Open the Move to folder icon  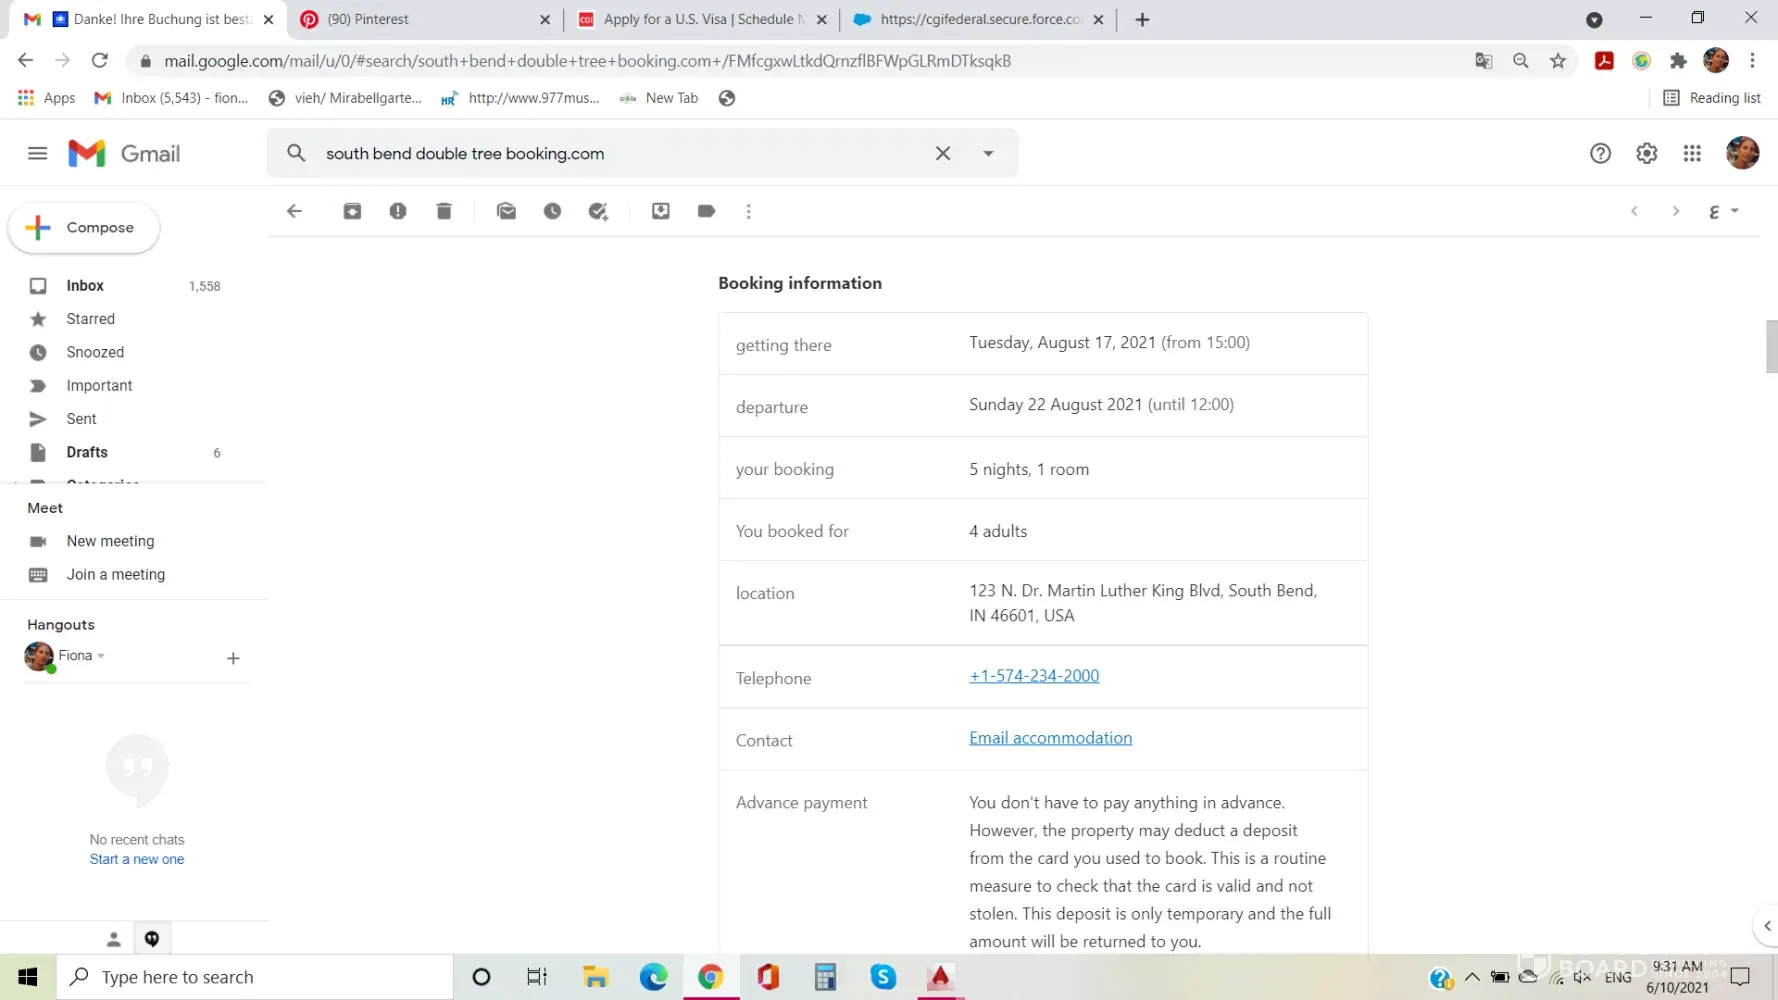[661, 211]
